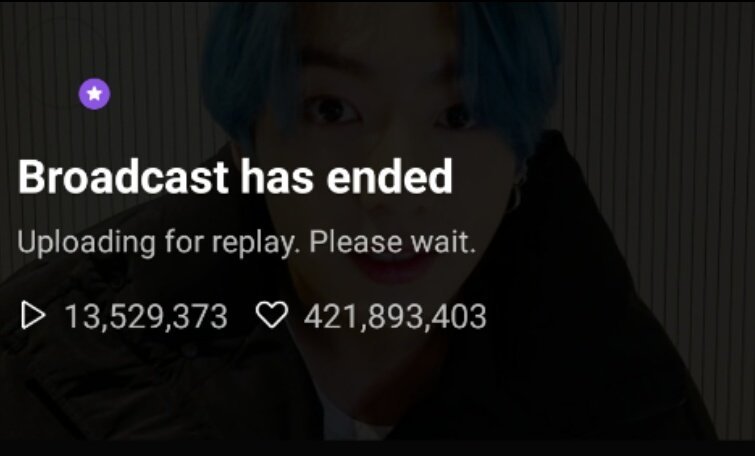The width and height of the screenshot is (755, 456).
Task: Click the "Please wait." text
Action: [x=392, y=241]
